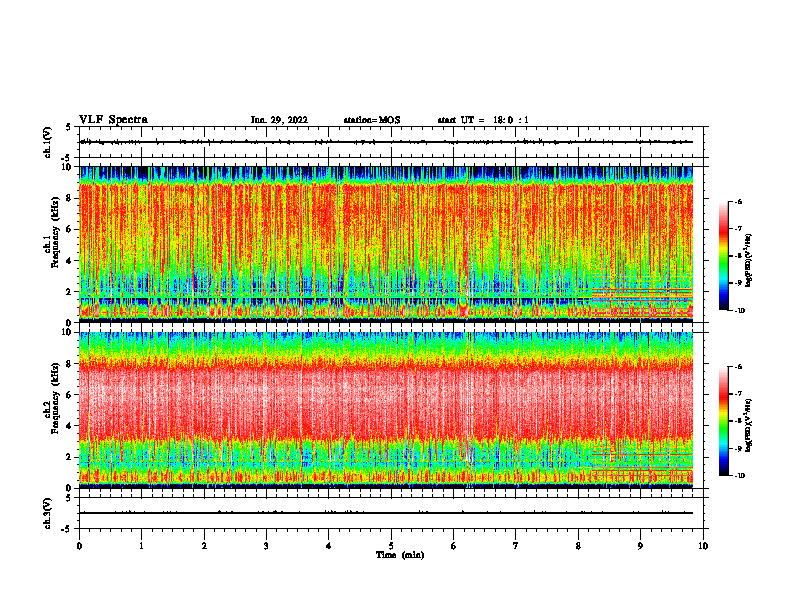Click the "8" kHz tick of ch.1 spectrogram
Viewport: 792px width, 612px height.
pyautogui.click(x=70, y=198)
